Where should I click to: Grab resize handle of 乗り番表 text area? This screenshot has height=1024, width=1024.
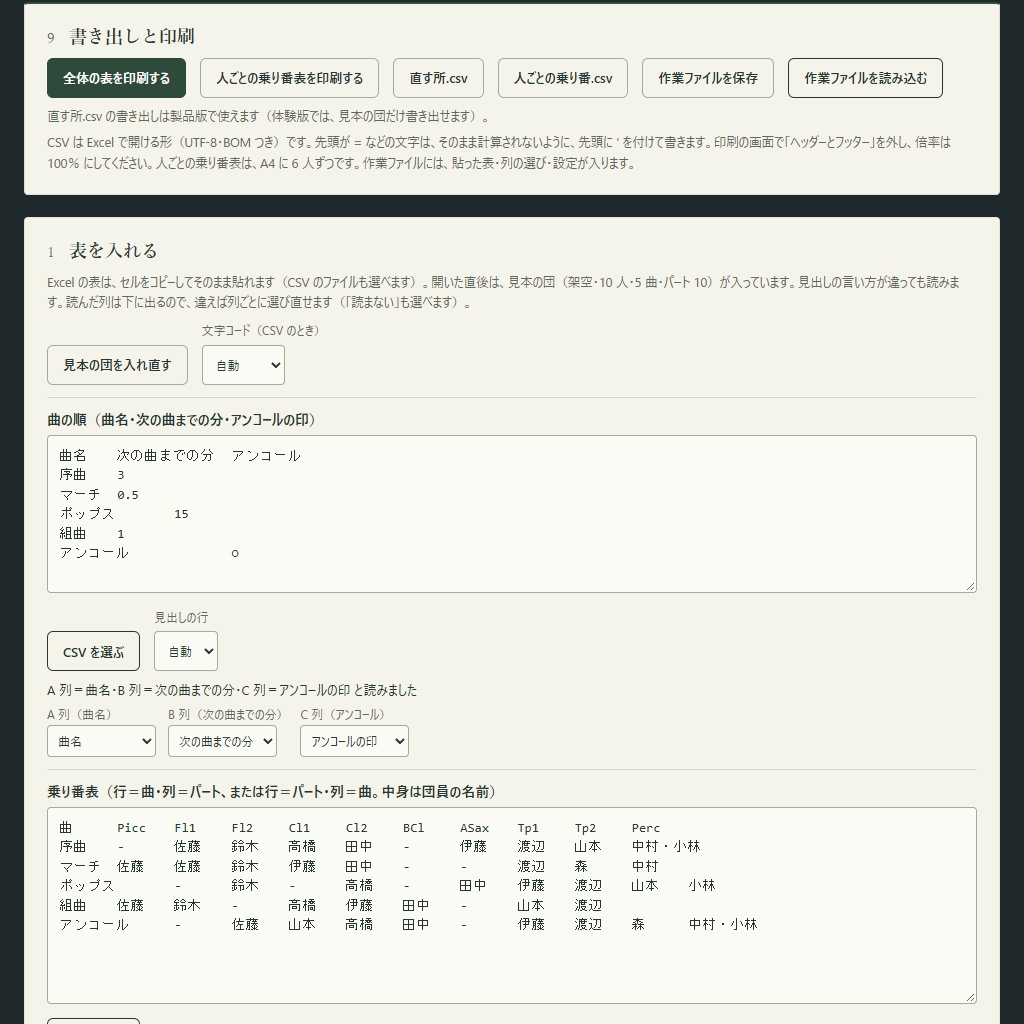970,997
